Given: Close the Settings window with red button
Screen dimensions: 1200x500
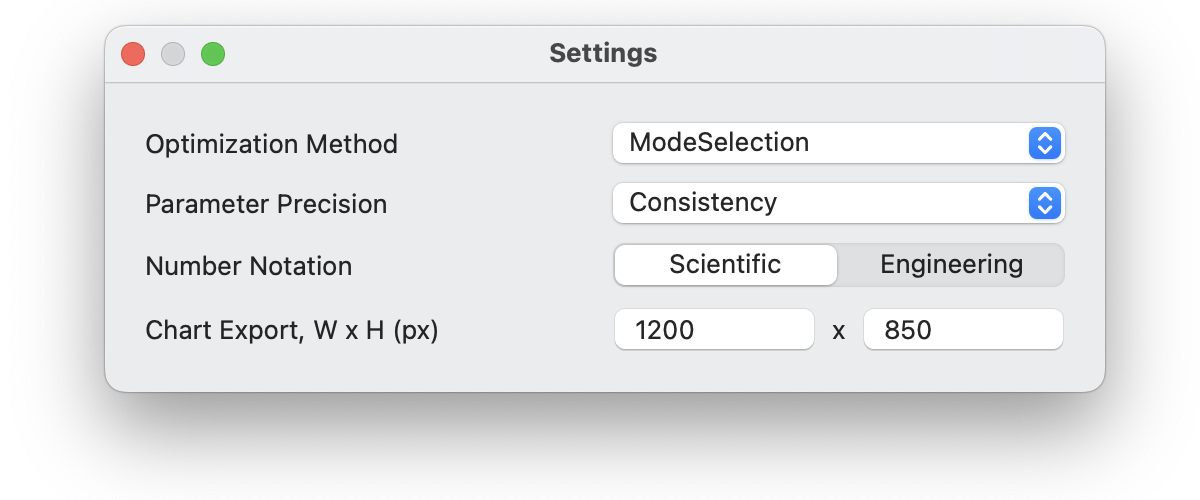Looking at the screenshot, I should coord(133,54).
